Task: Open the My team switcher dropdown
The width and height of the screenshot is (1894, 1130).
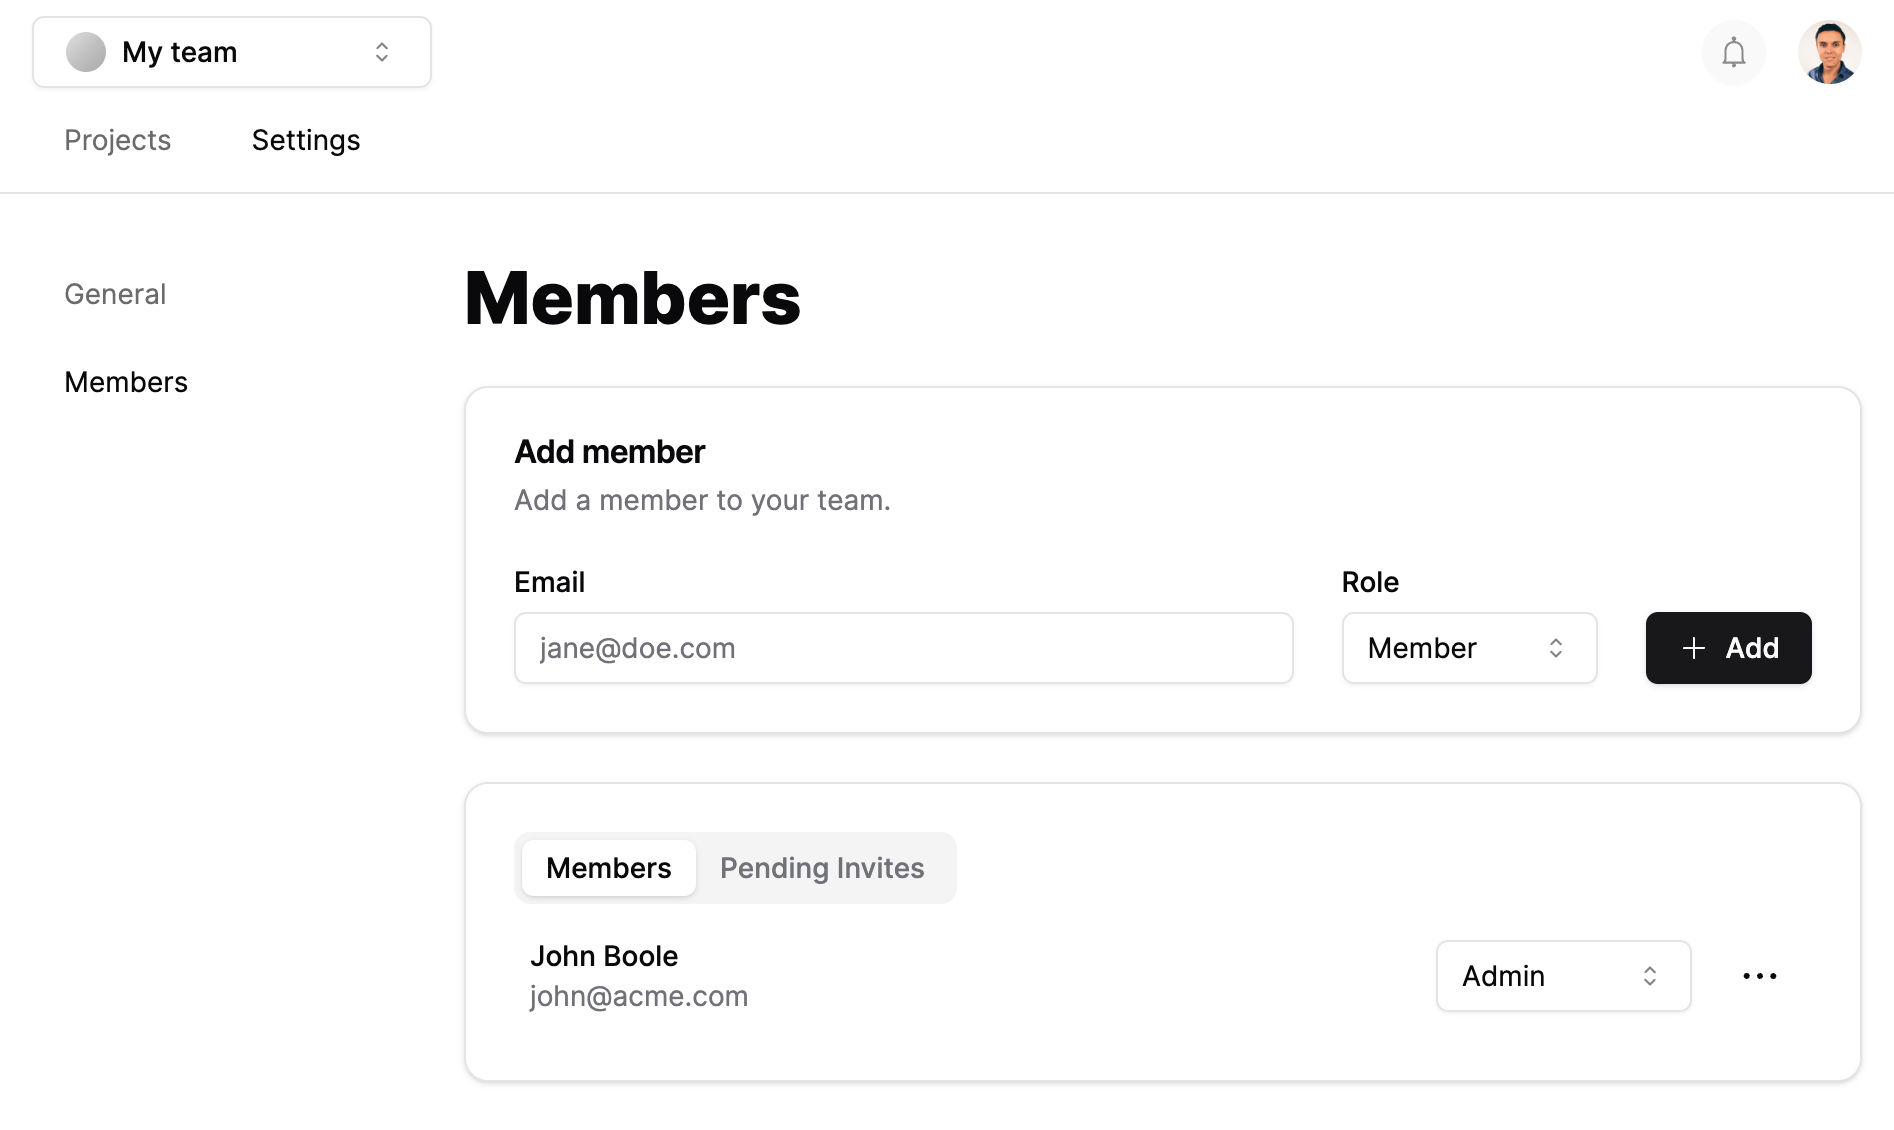Action: (x=232, y=52)
